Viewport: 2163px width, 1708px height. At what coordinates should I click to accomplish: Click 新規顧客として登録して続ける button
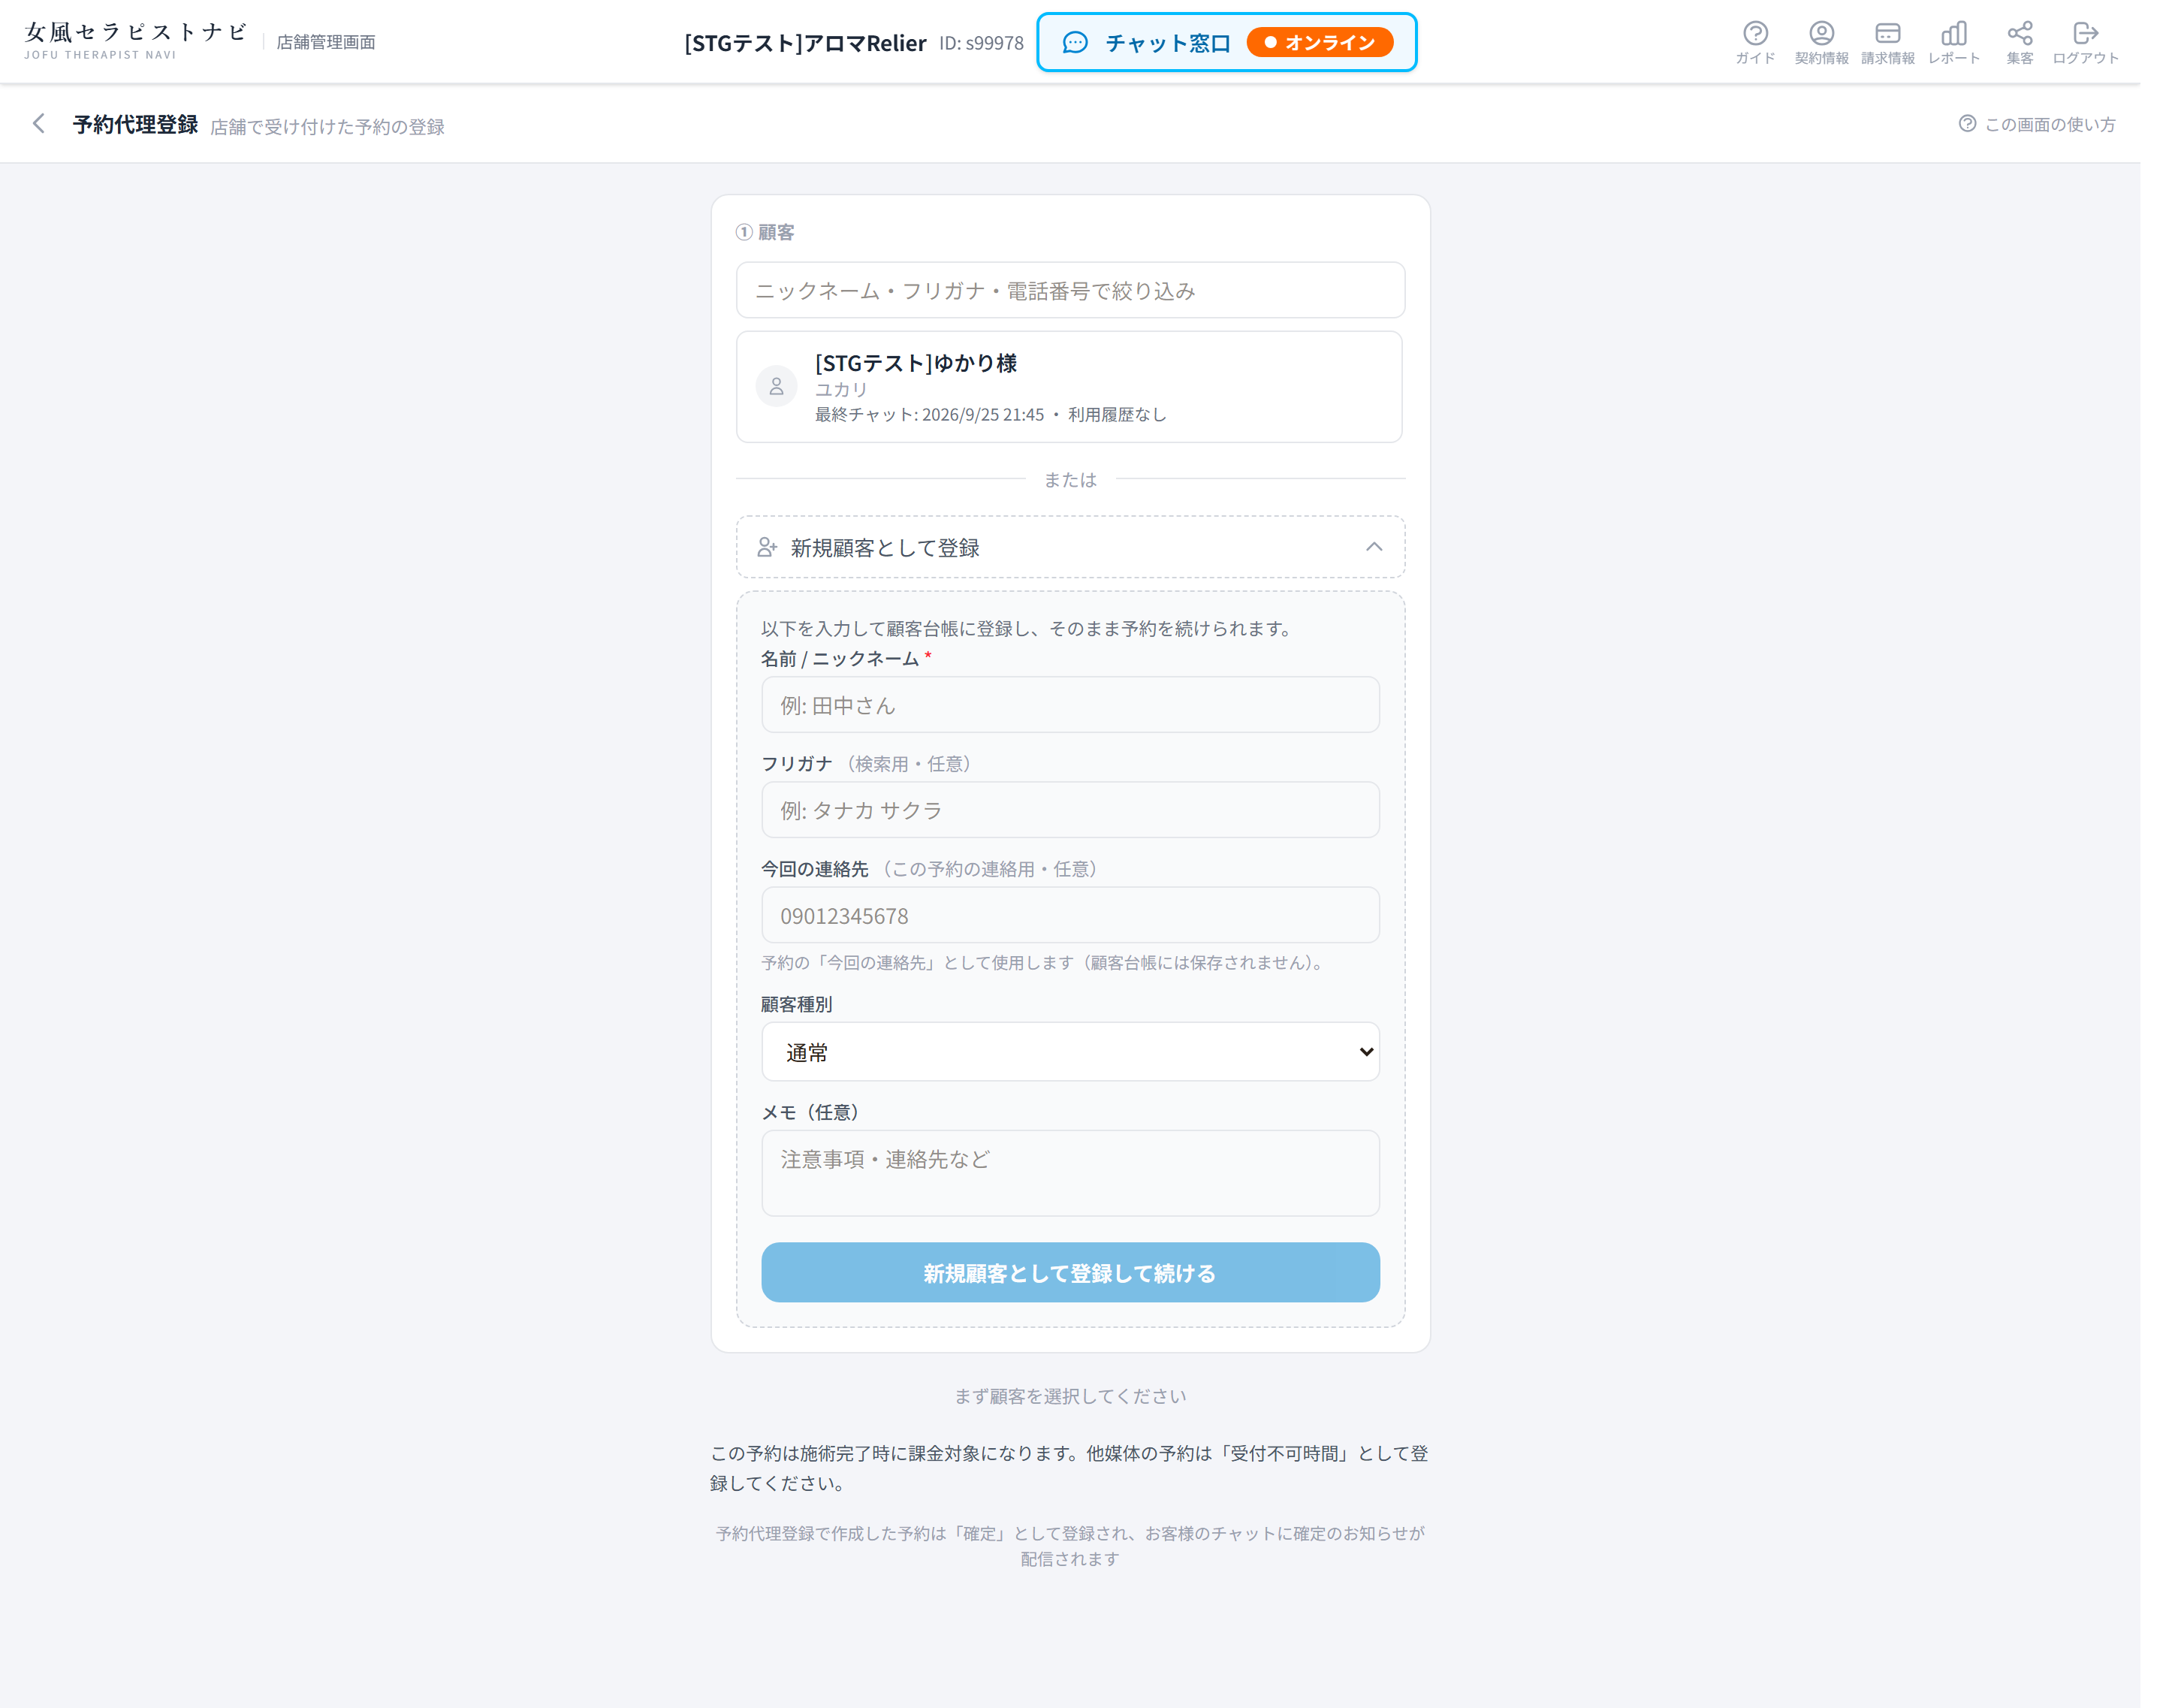[x=1070, y=1272]
